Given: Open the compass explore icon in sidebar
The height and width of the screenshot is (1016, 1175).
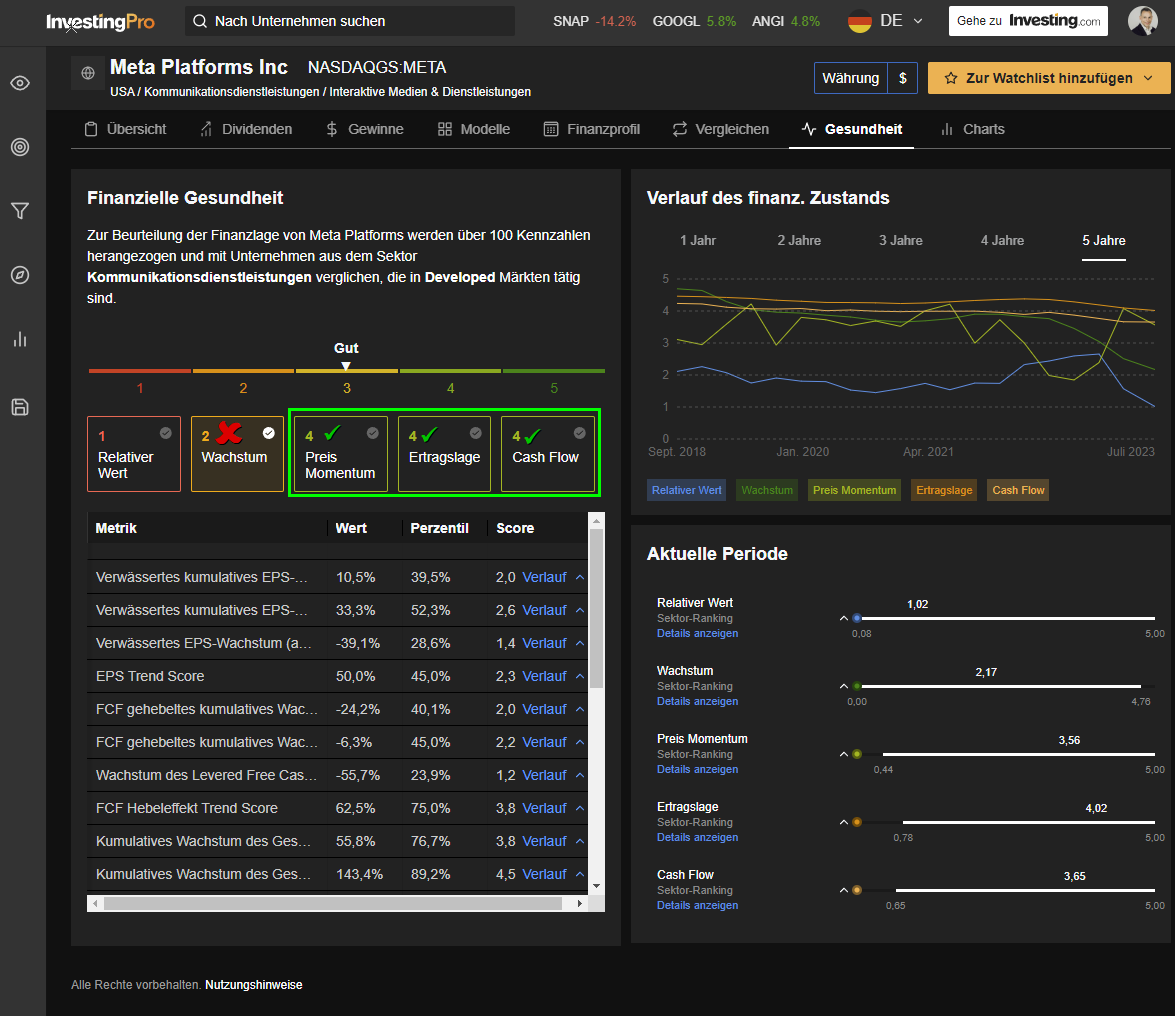Looking at the screenshot, I should 20,275.
